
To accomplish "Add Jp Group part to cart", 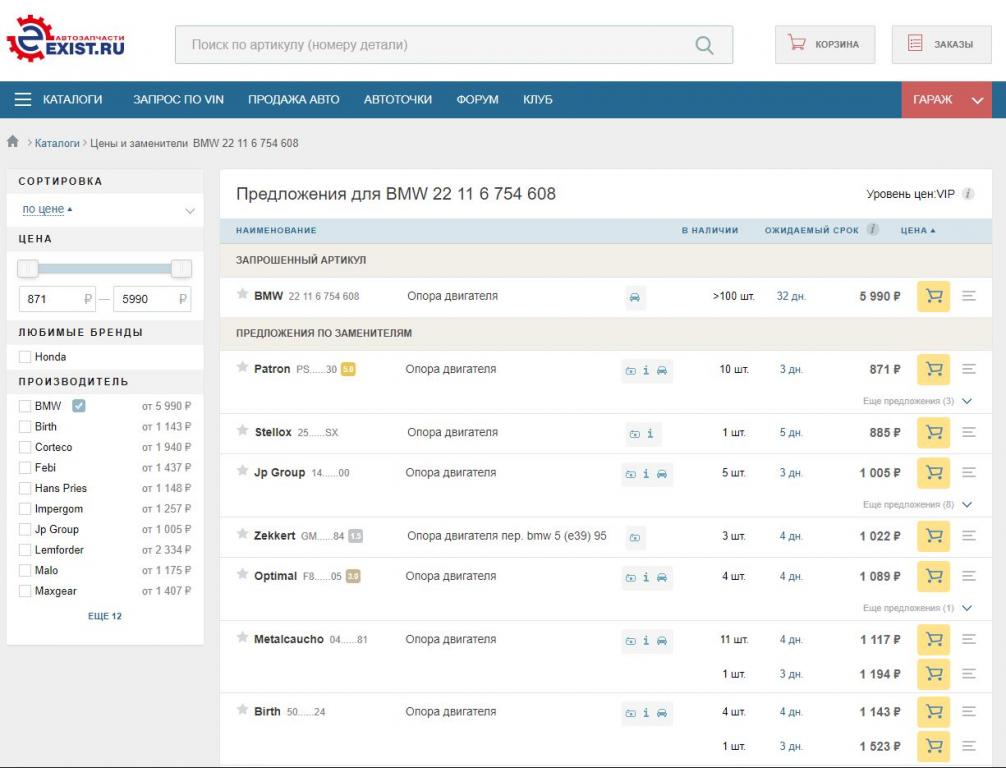I will (933, 473).
